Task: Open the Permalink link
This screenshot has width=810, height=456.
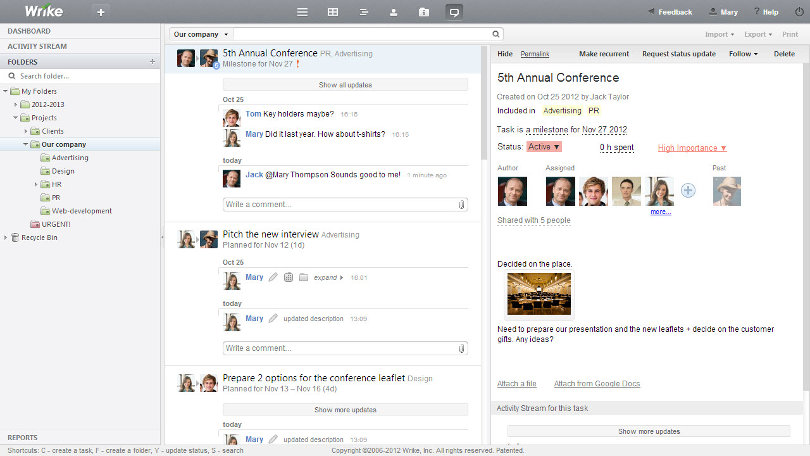Action: [x=535, y=54]
